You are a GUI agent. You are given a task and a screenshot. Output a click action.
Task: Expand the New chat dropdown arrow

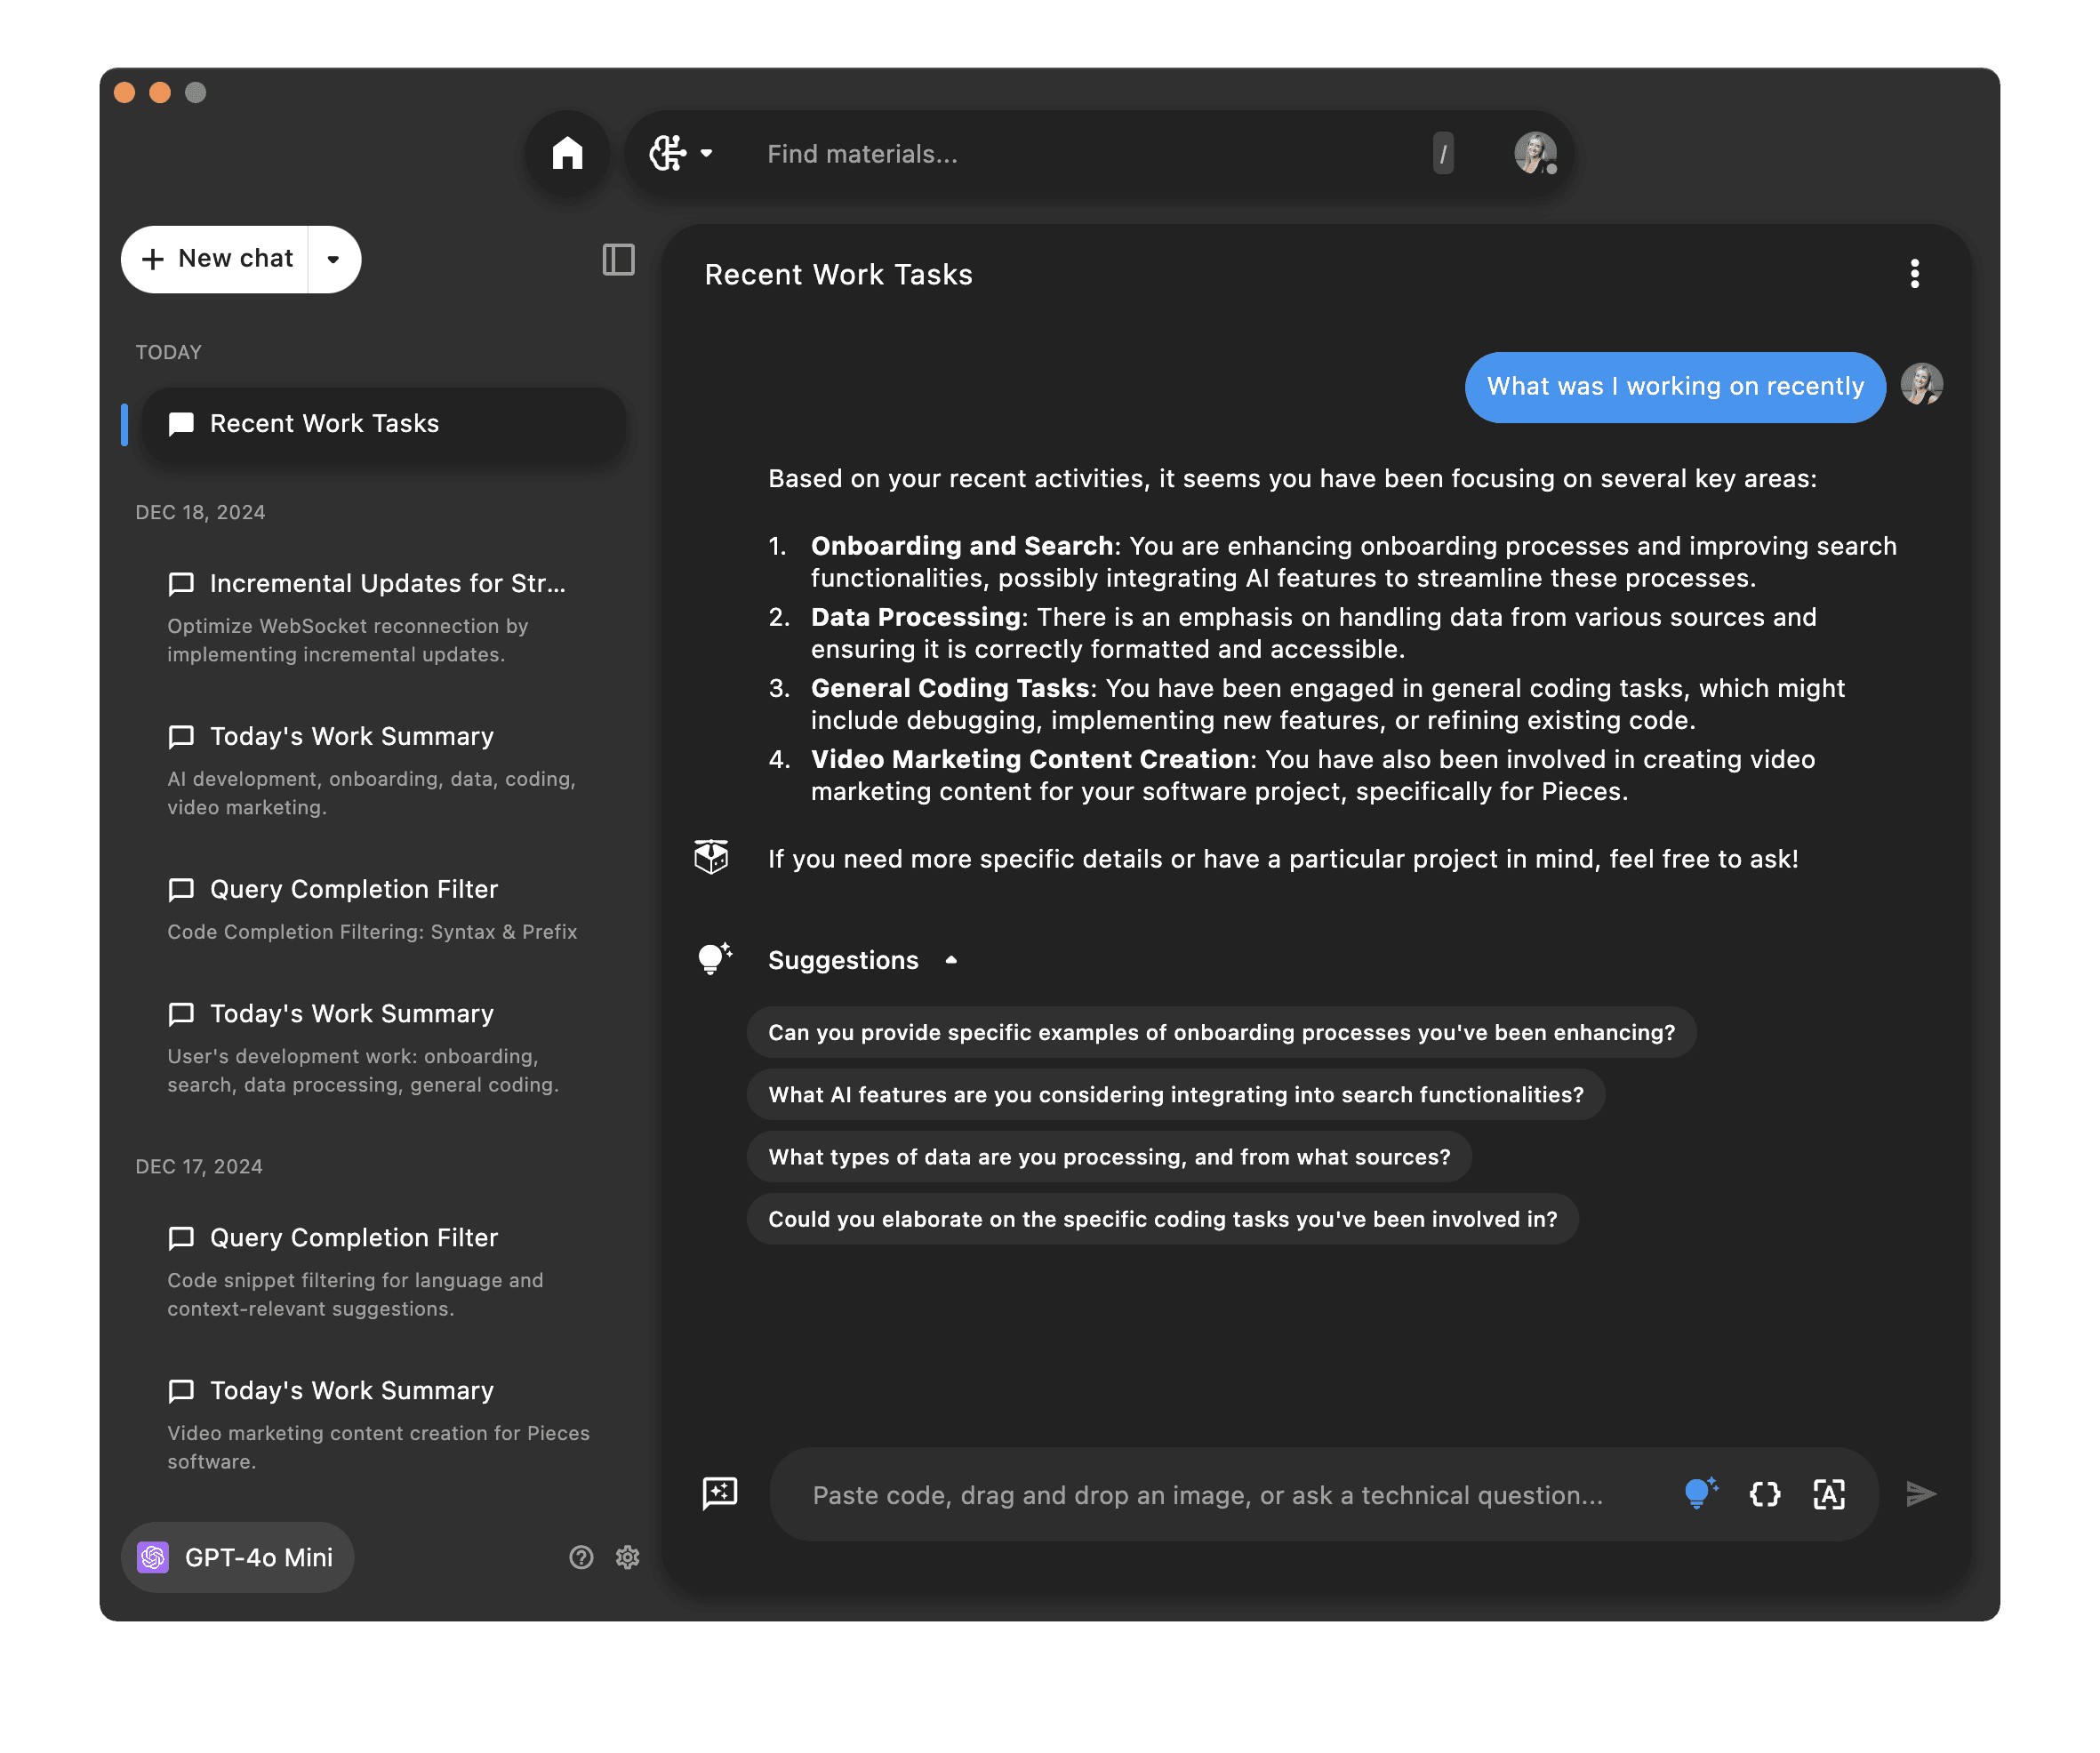333,259
